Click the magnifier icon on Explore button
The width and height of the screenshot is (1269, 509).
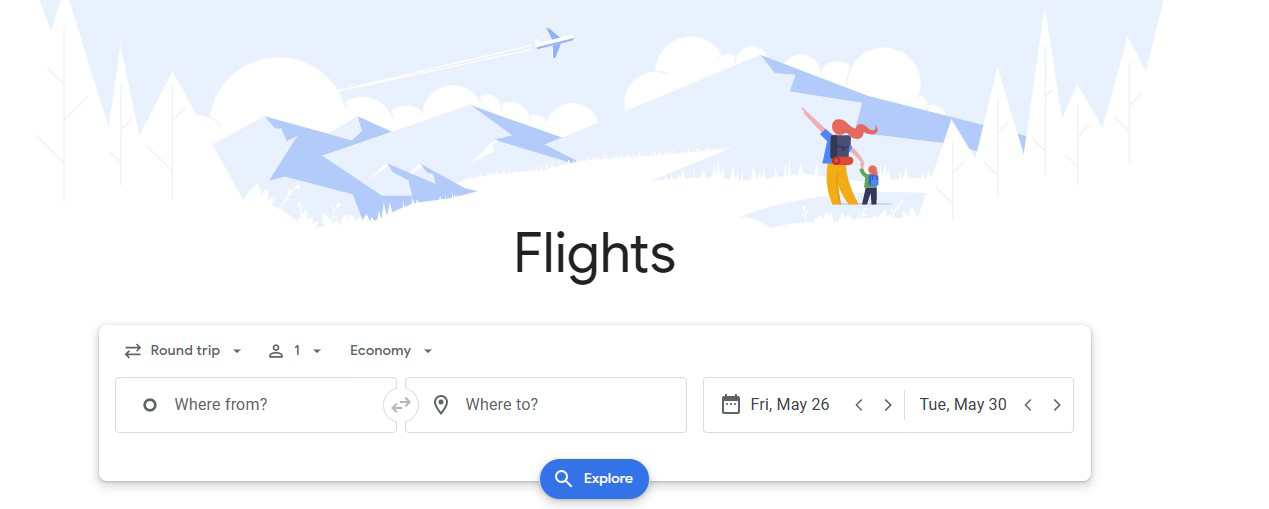564,479
